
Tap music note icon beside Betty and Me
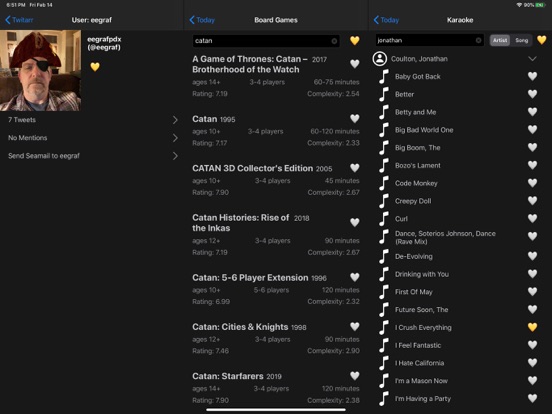(384, 112)
